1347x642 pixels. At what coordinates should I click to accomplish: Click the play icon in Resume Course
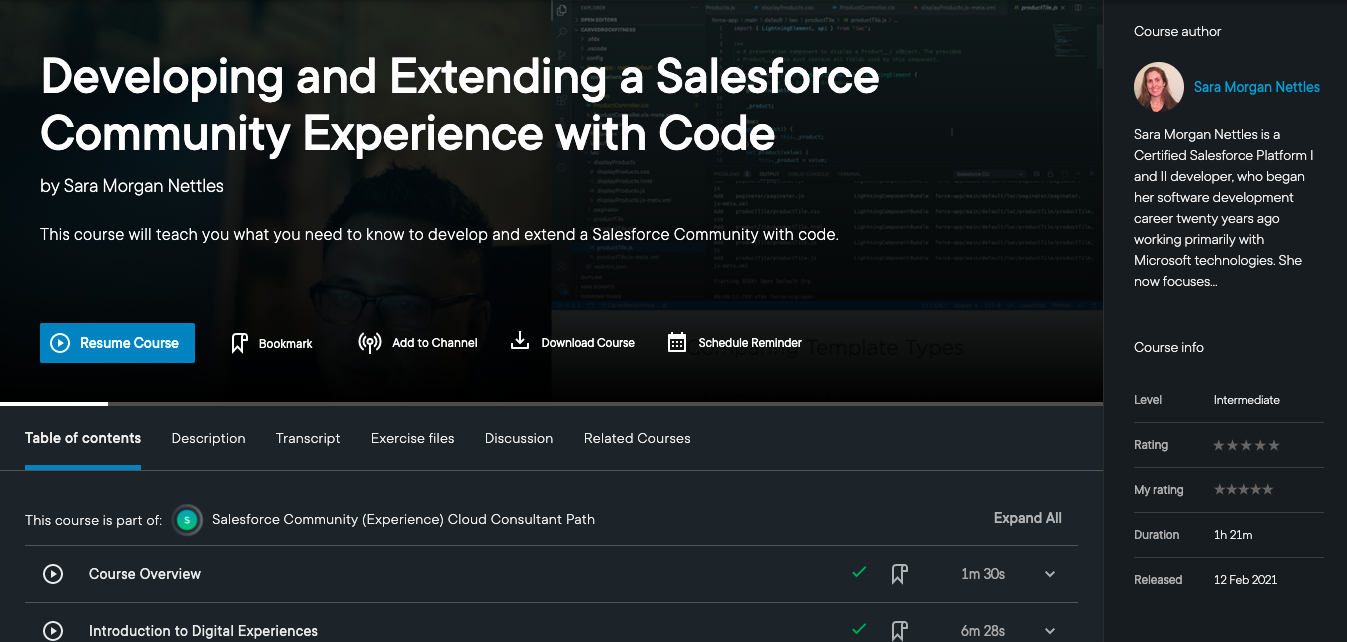60,343
